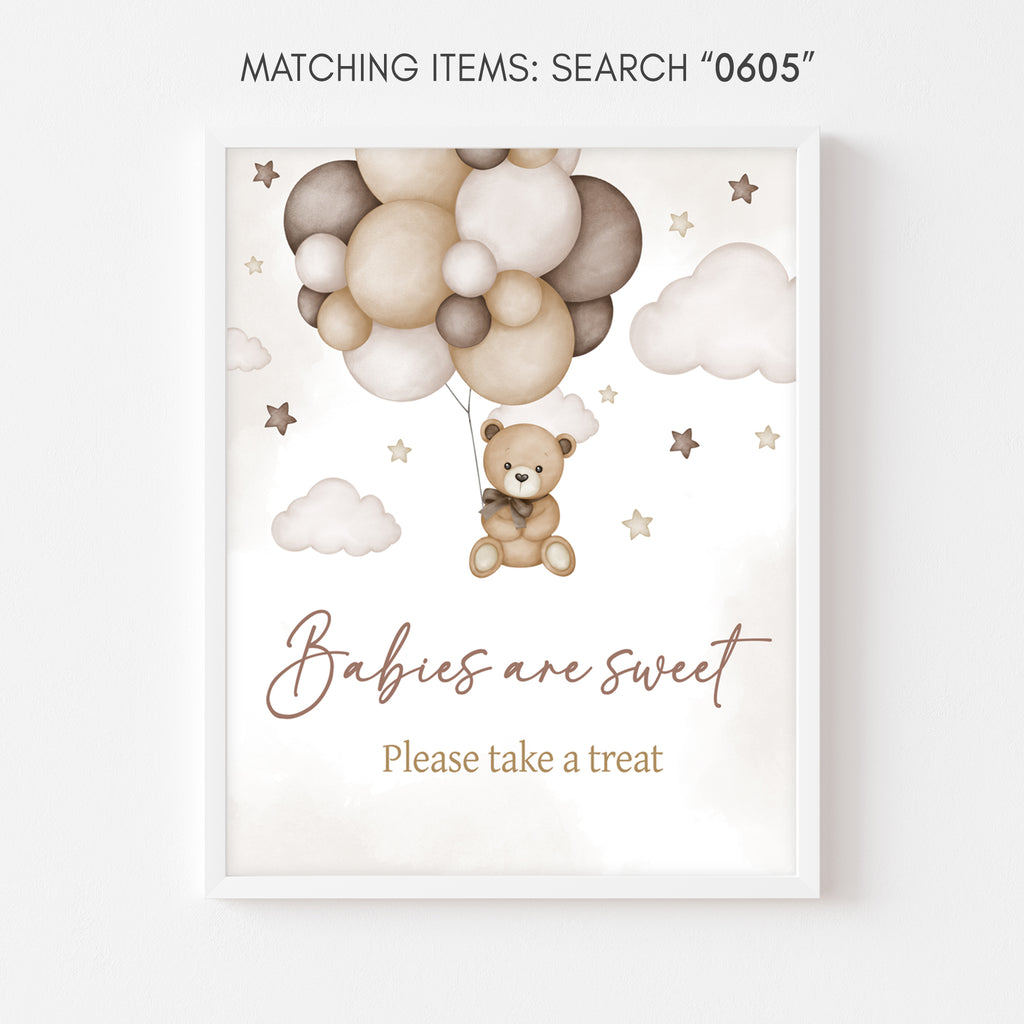Click the small cloud at the left frame edge
Screen dimensions: 1024x1024
coord(248,349)
